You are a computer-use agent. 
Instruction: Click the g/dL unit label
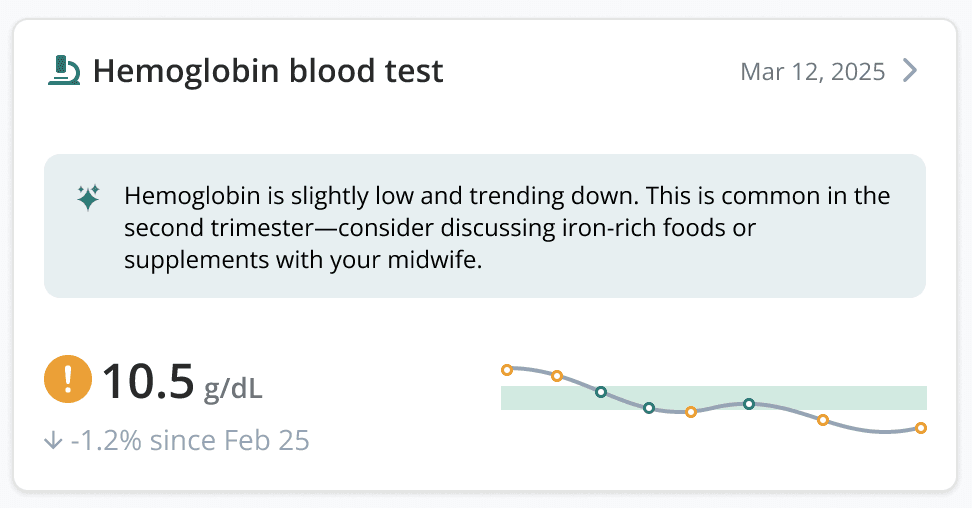[234, 387]
